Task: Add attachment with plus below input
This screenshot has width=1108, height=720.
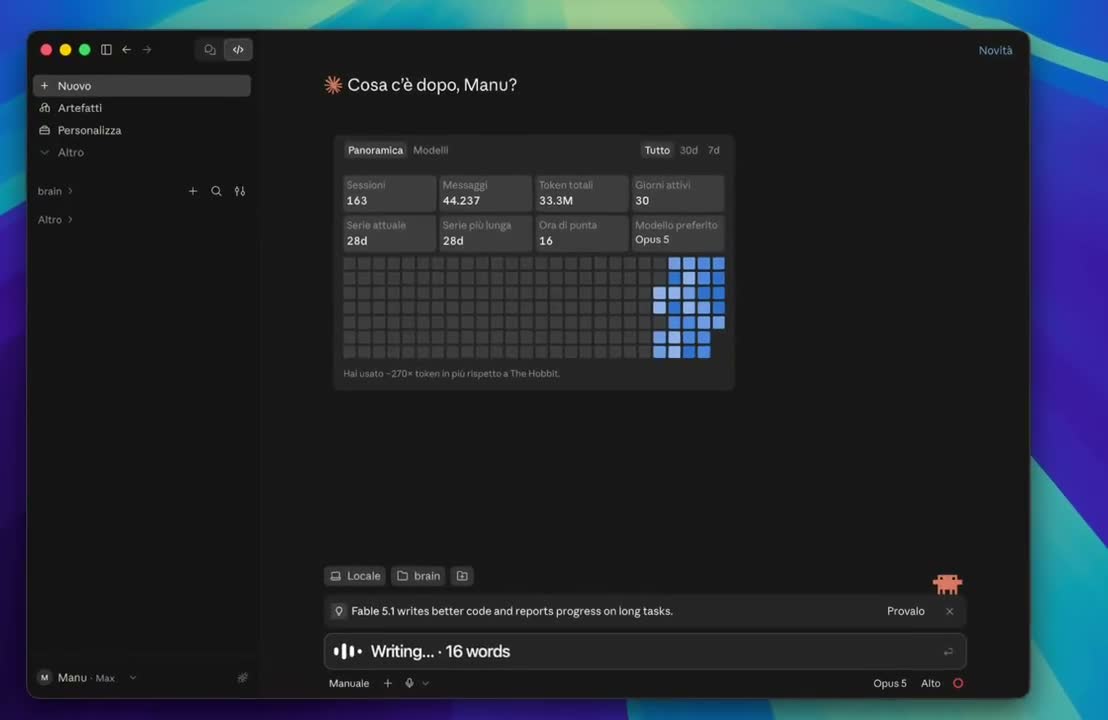Action: pyautogui.click(x=387, y=683)
